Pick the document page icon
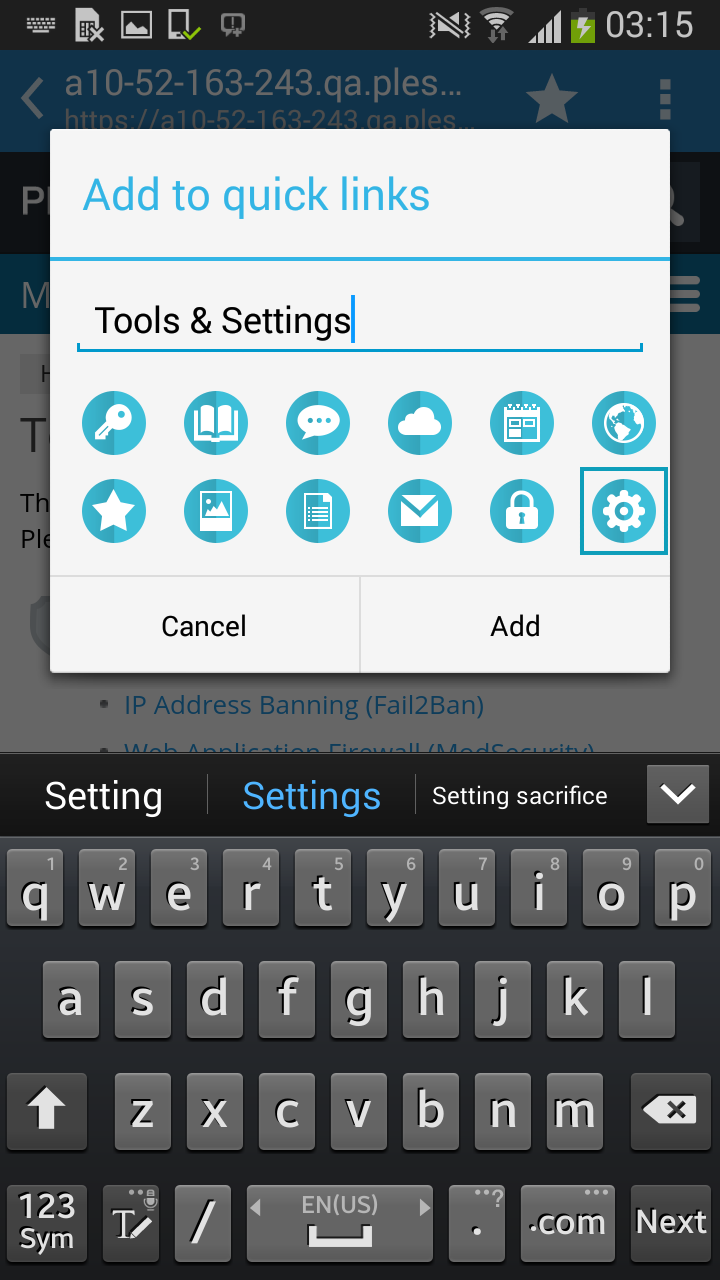 pos(318,511)
